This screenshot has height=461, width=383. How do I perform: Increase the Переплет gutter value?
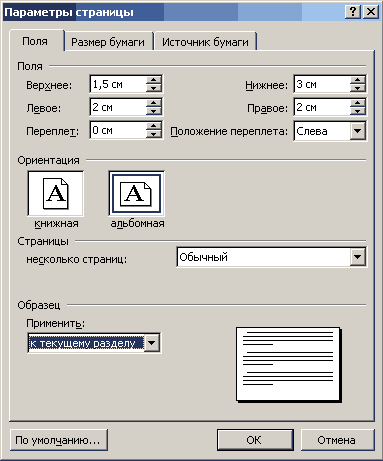[x=154, y=126]
